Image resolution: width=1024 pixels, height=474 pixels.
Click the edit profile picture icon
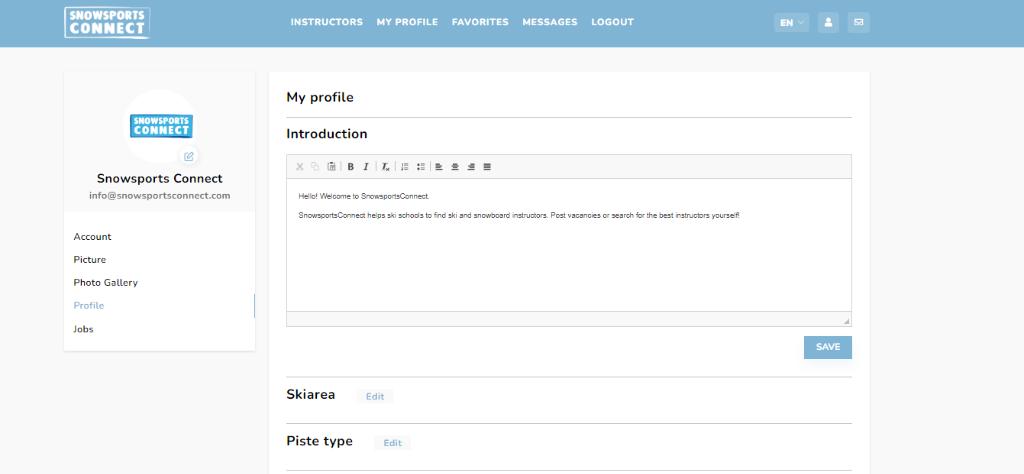point(189,156)
